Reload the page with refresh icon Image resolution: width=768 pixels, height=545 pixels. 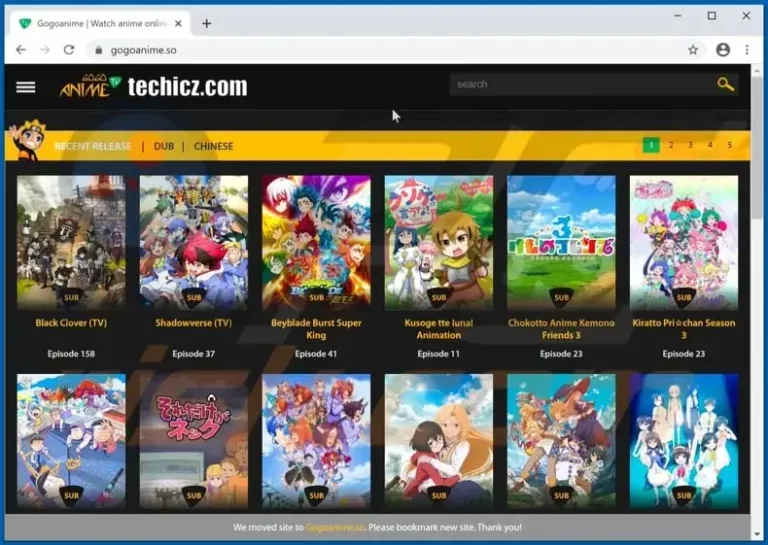pyautogui.click(x=69, y=50)
